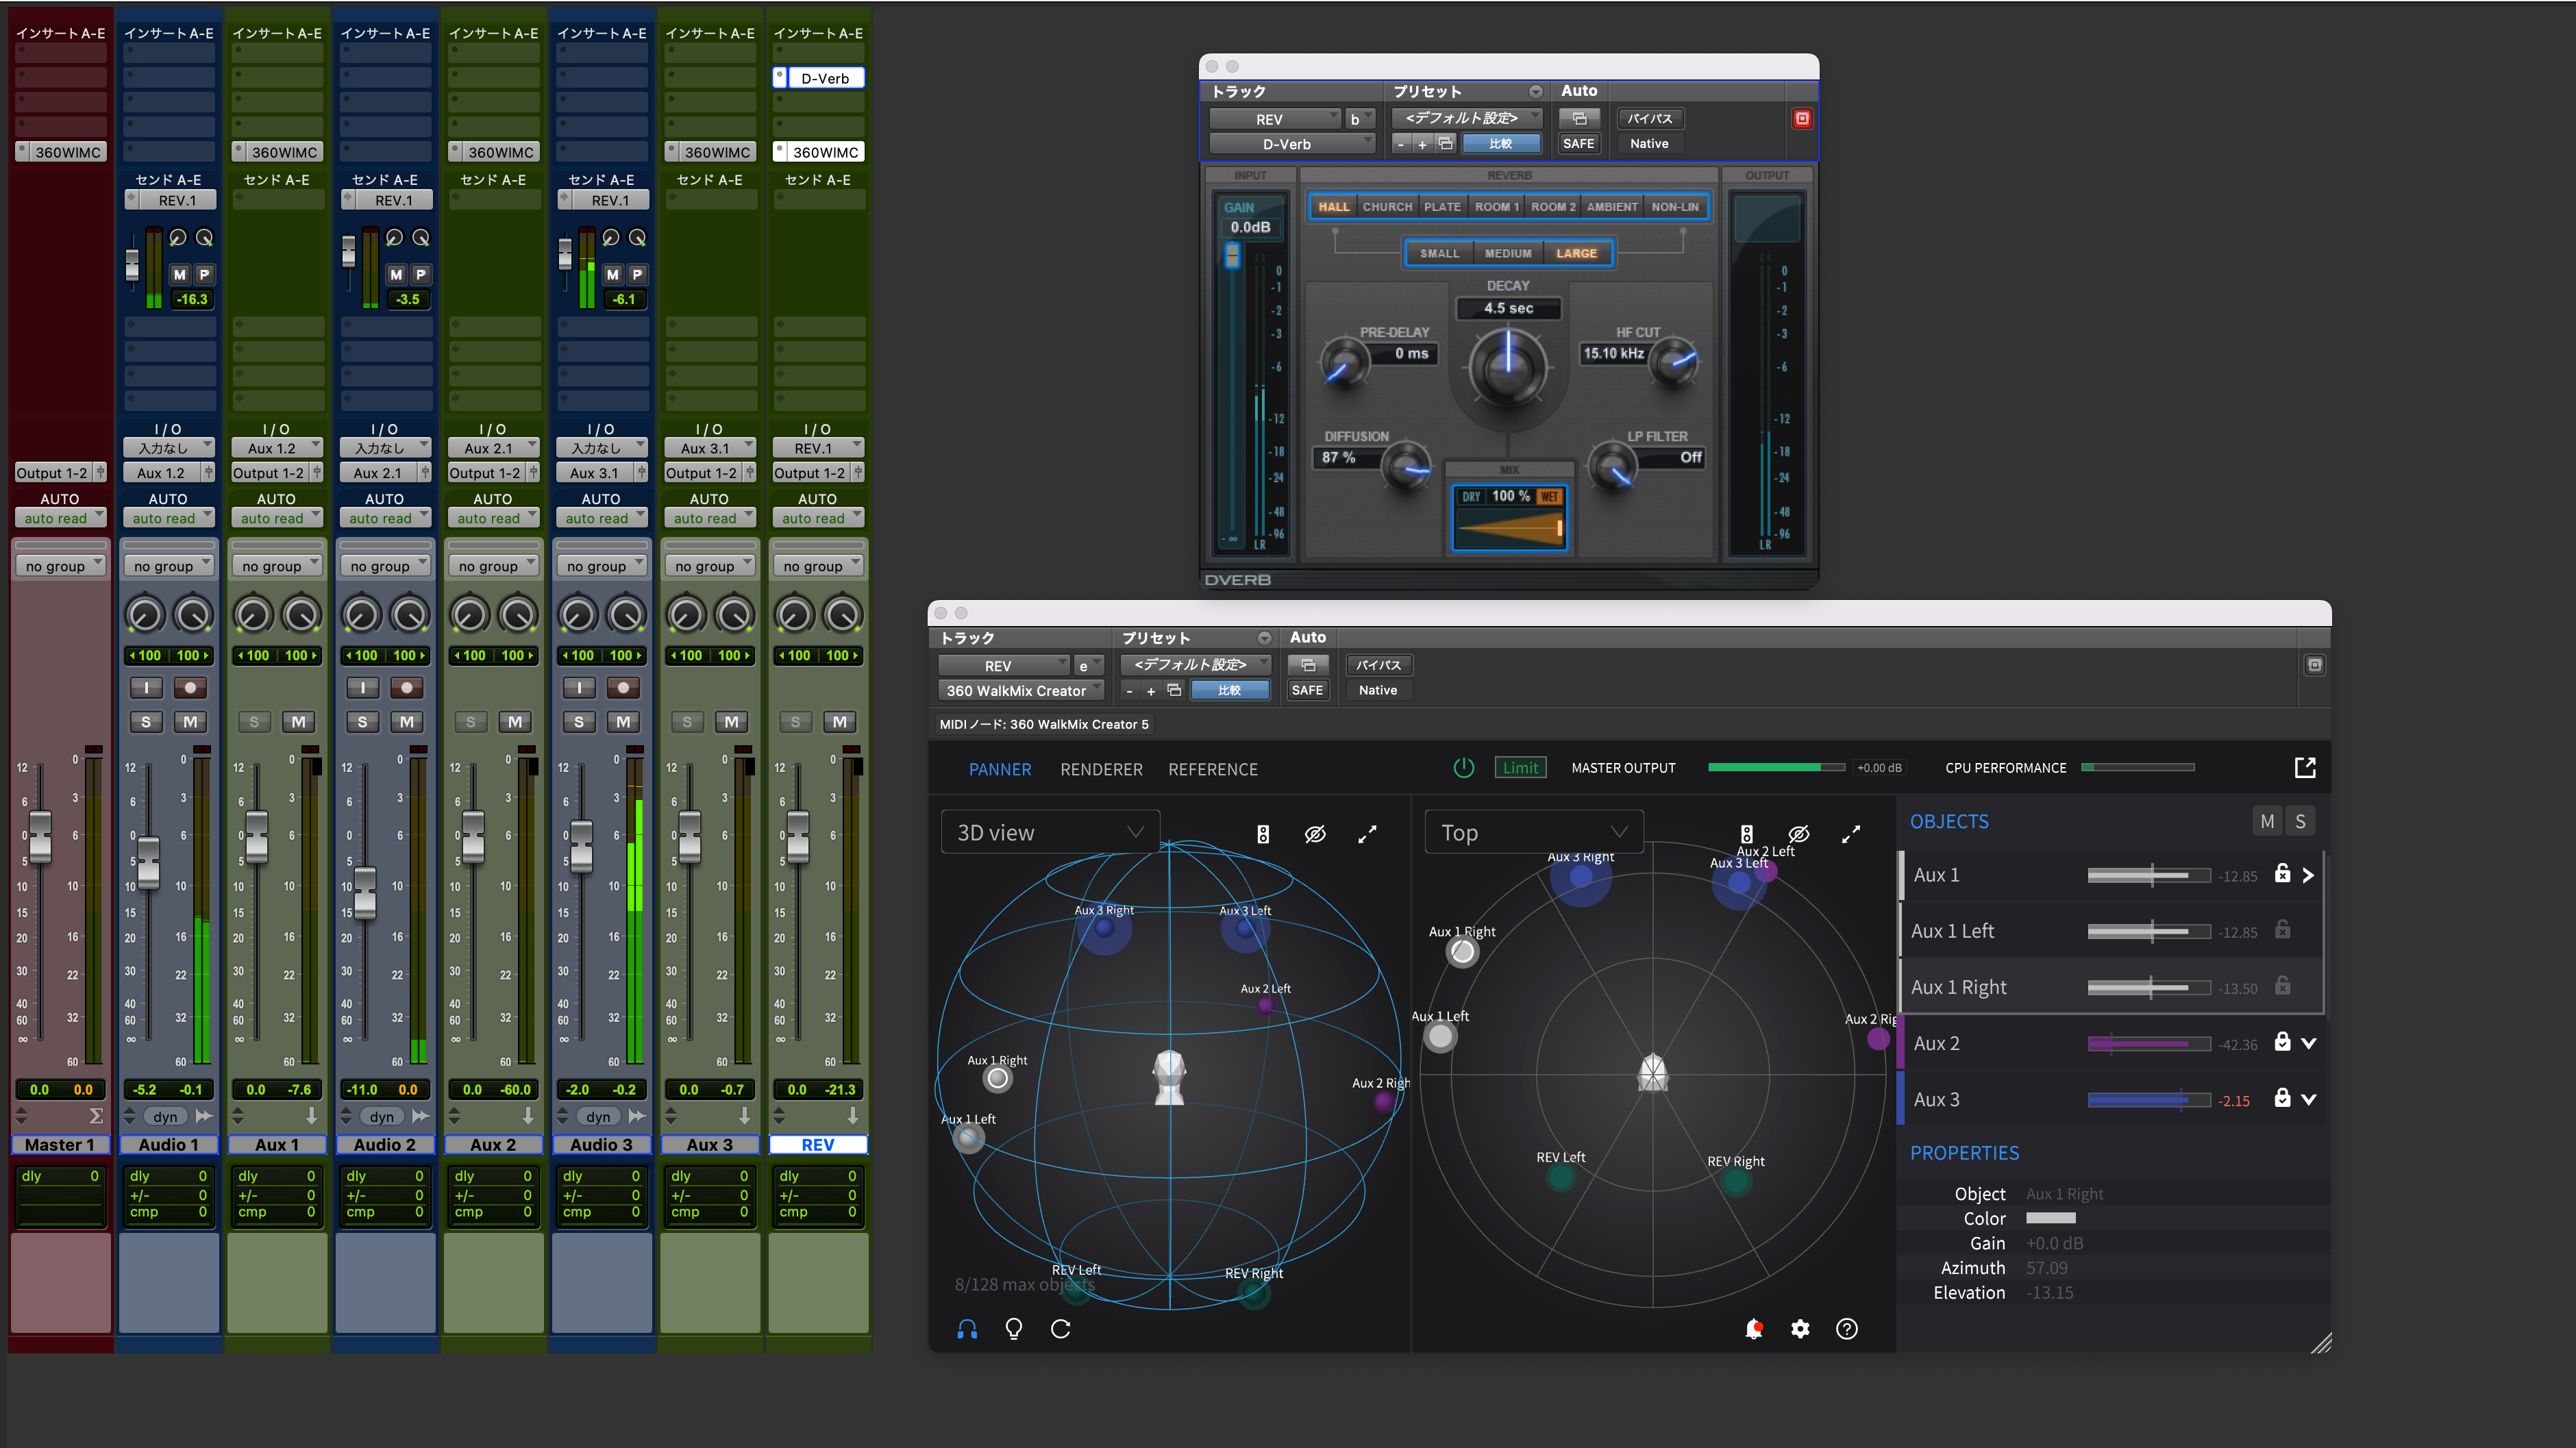Click SAFE button in WalkMix window
The height and width of the screenshot is (1448, 2576).
pos(1307,690)
